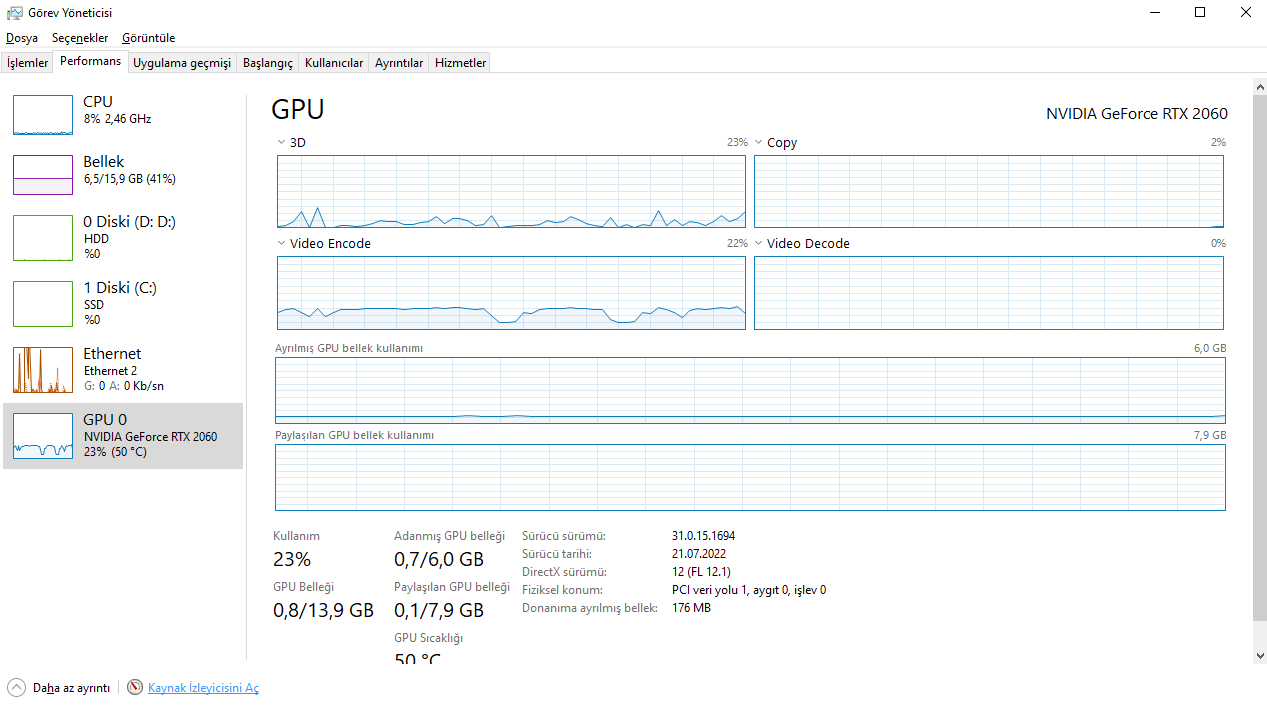The width and height of the screenshot is (1267, 711).
Task: Click the Daha az ayrıntı arrow icon
Action: [16, 688]
